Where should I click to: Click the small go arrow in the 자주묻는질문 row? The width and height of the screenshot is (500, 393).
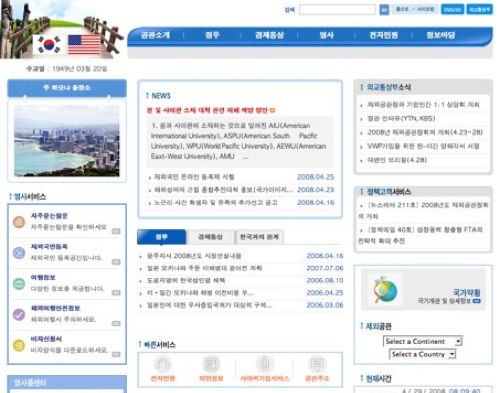pyautogui.click(x=116, y=231)
